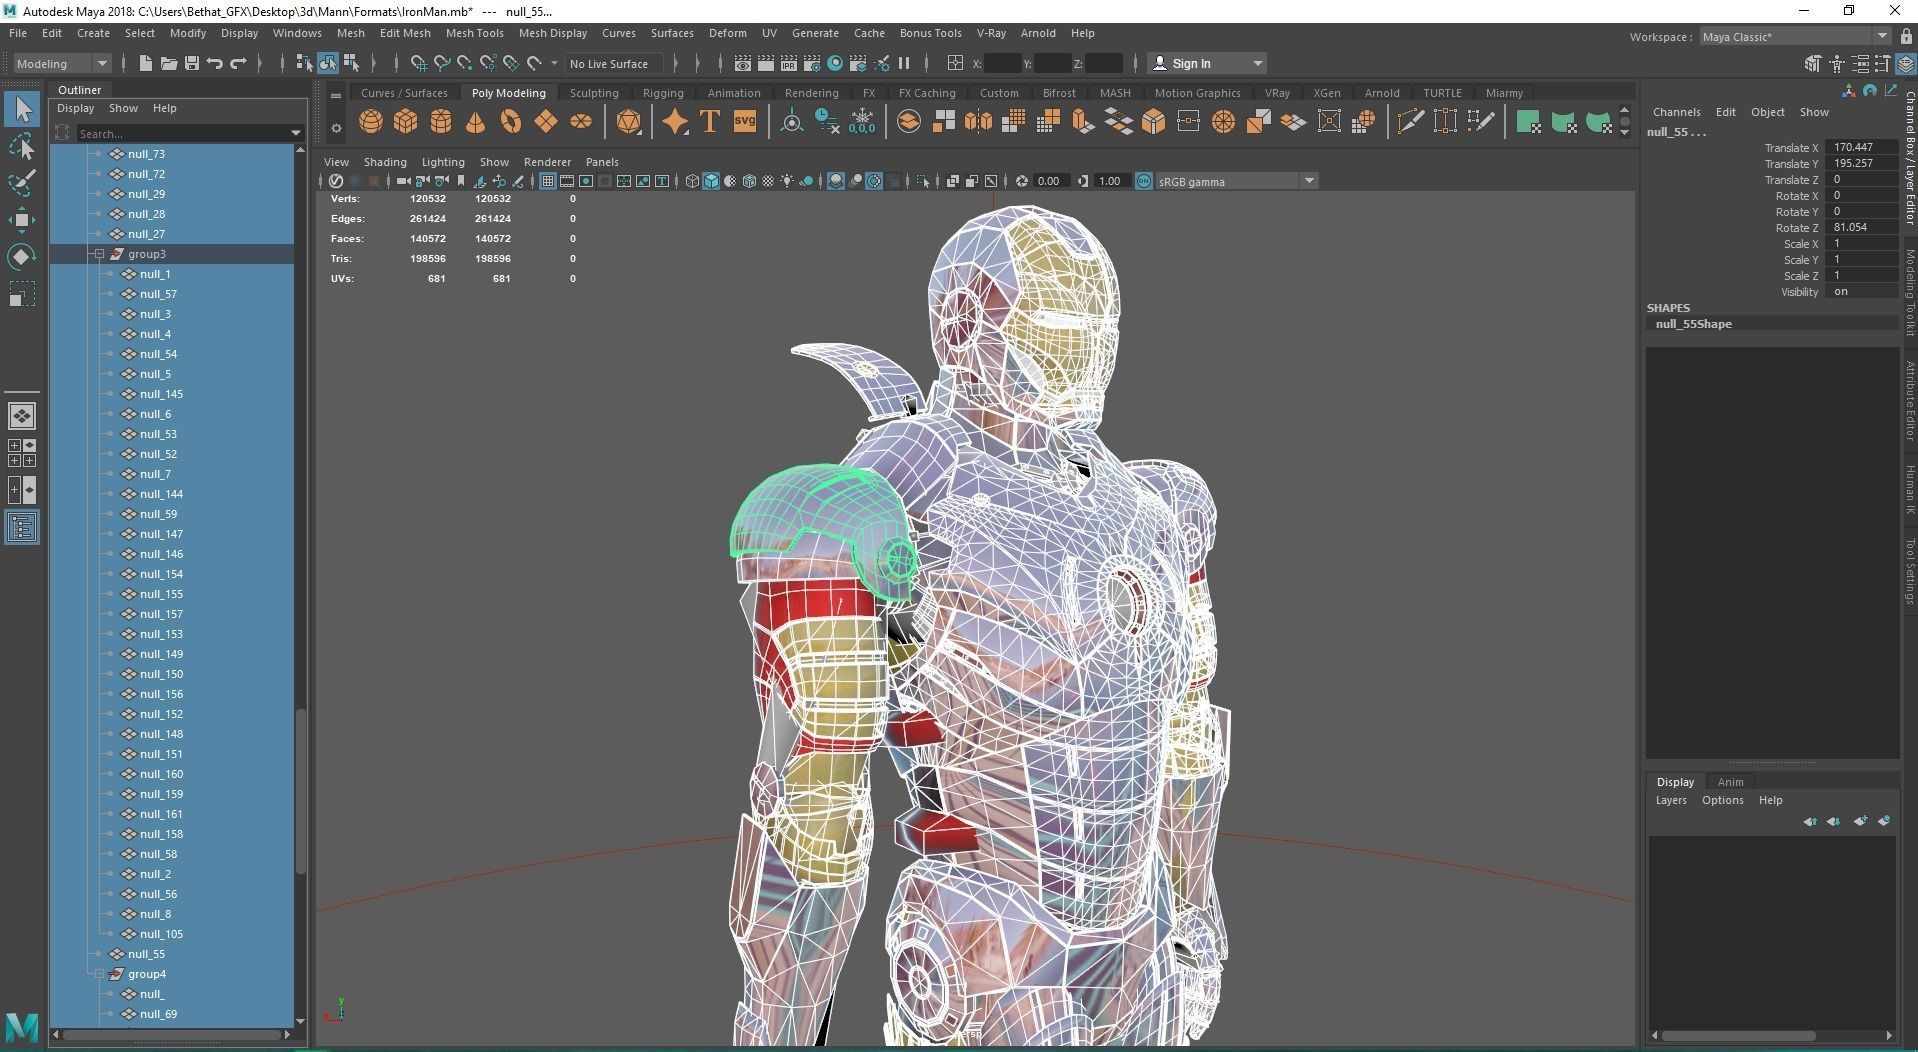Switch to the Anim layer tab
Viewport: 1918px width, 1052px height.
(x=1730, y=782)
